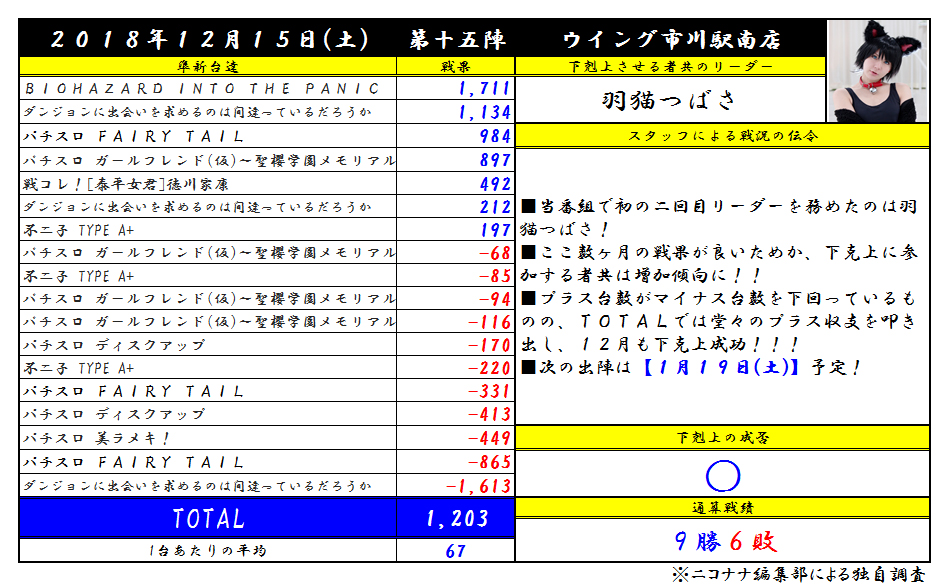Click the yellow スタッフによる戦況の伝令 header
This screenshot has height=586, width=950.
pos(725,136)
